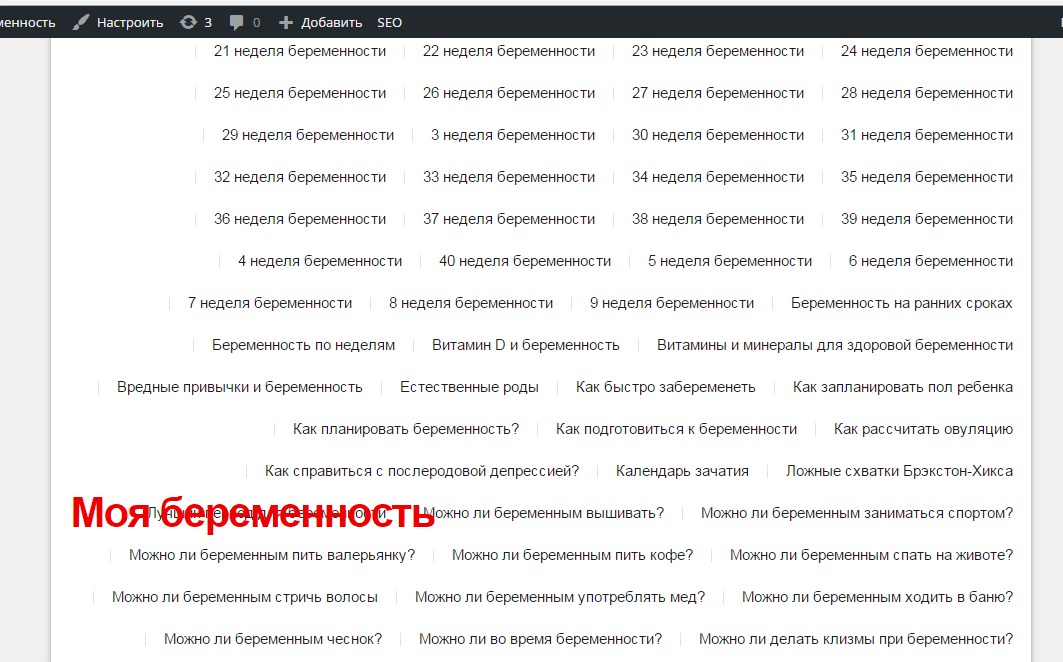This screenshot has width=1063, height=662.
Task: Open Беременность по неделям
Action: 302,344
